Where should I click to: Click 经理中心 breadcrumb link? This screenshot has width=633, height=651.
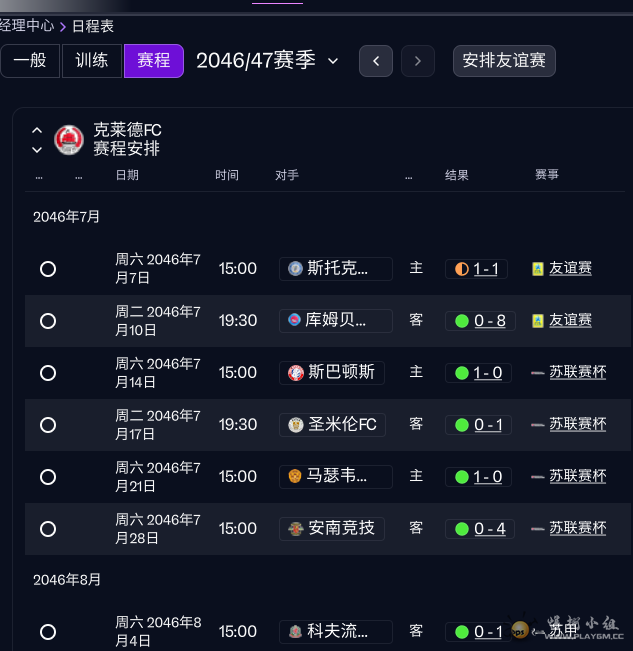[27, 26]
